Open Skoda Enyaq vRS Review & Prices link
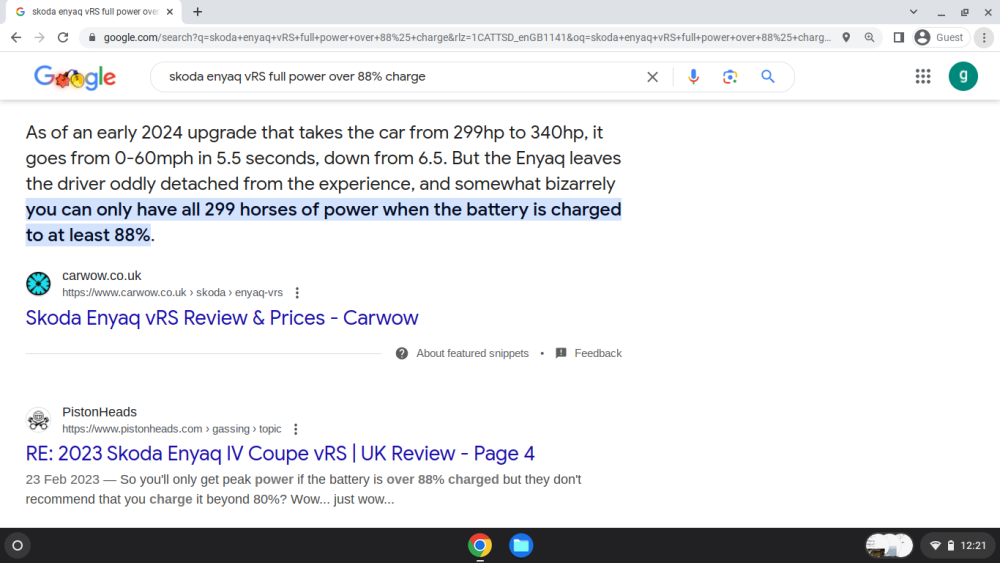The image size is (1000, 563). click(x=222, y=318)
